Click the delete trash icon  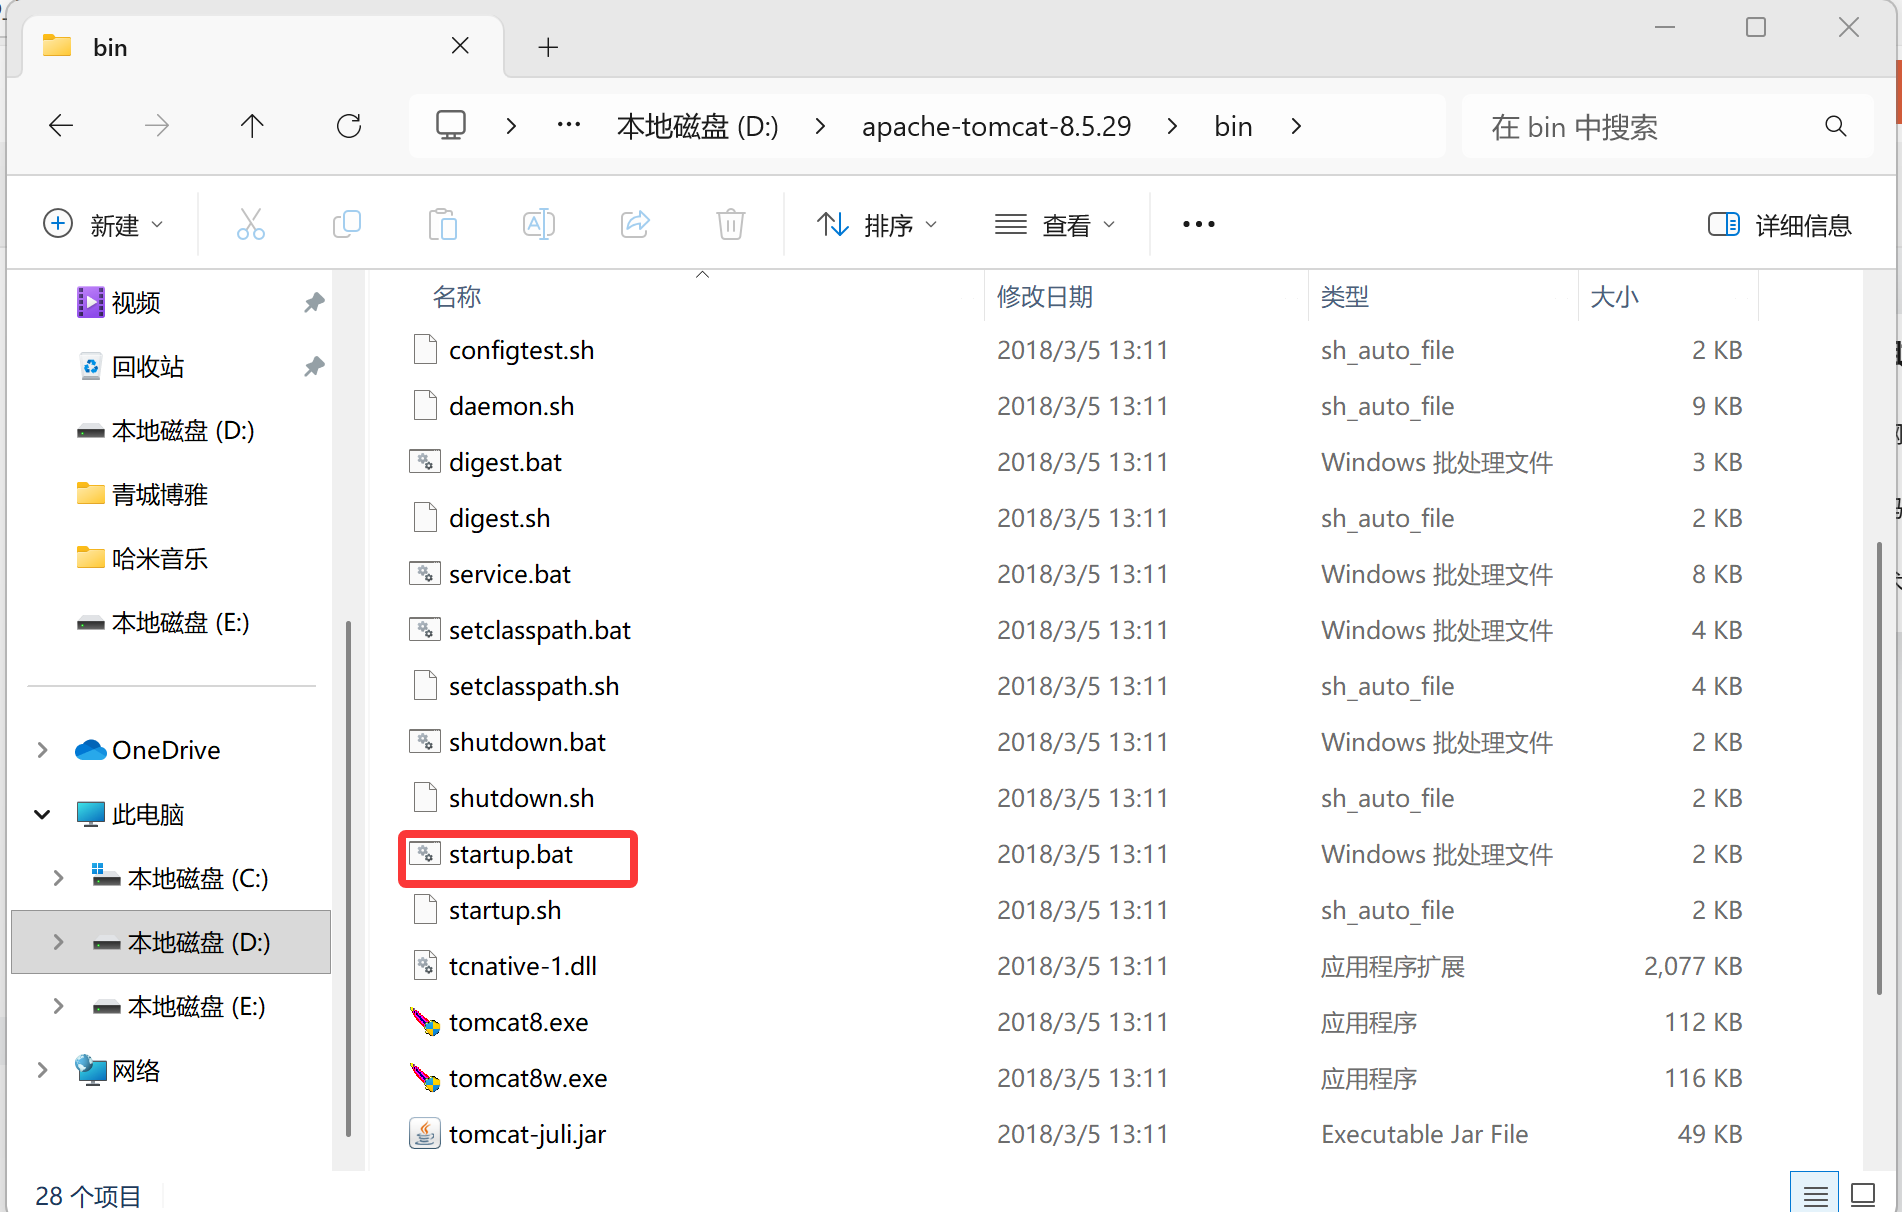(731, 224)
